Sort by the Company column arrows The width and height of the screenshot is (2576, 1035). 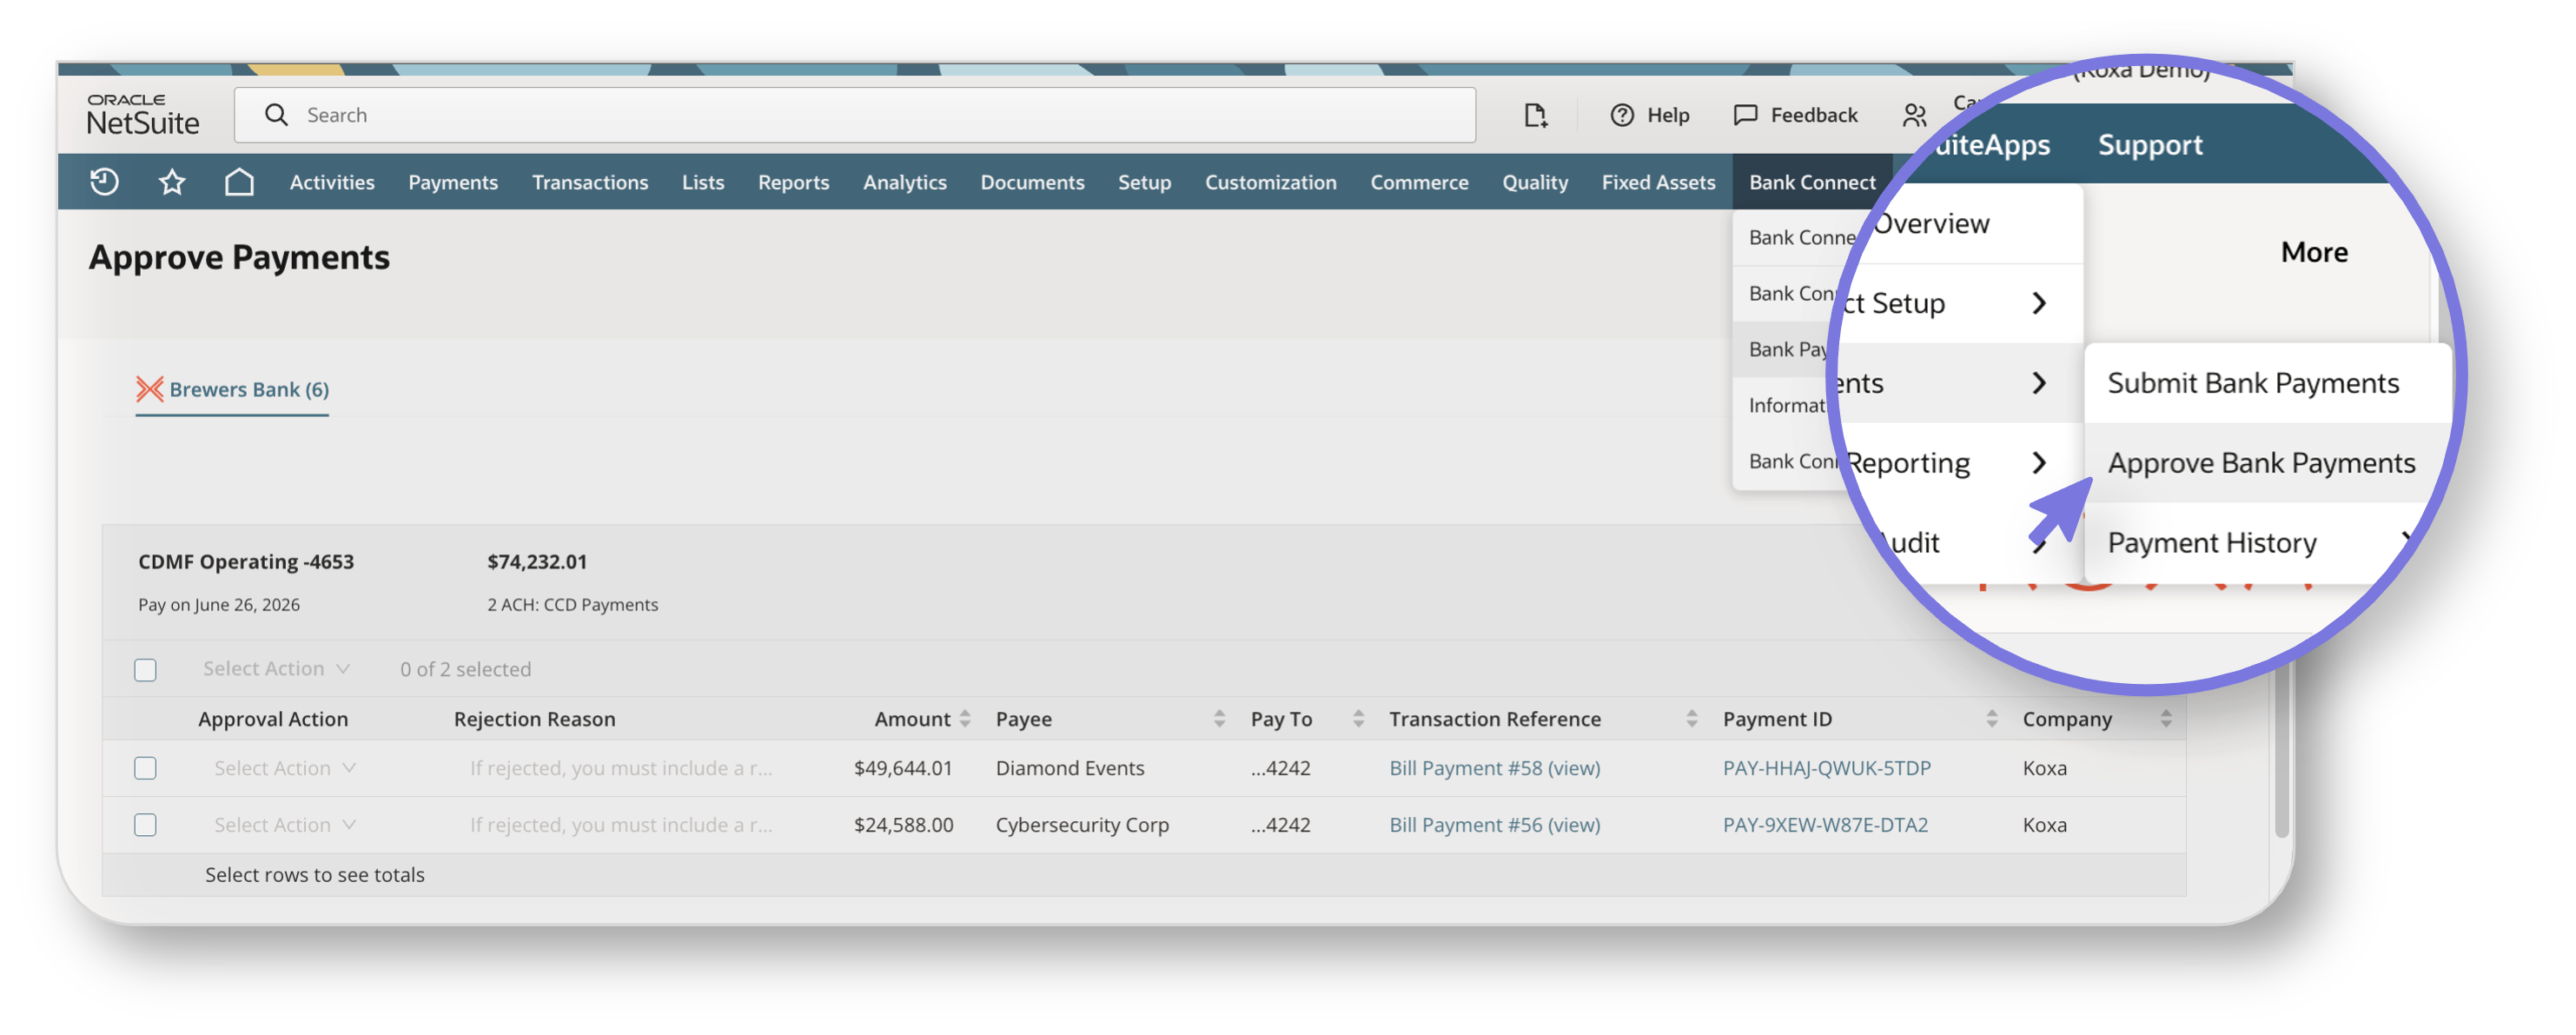click(x=2165, y=719)
